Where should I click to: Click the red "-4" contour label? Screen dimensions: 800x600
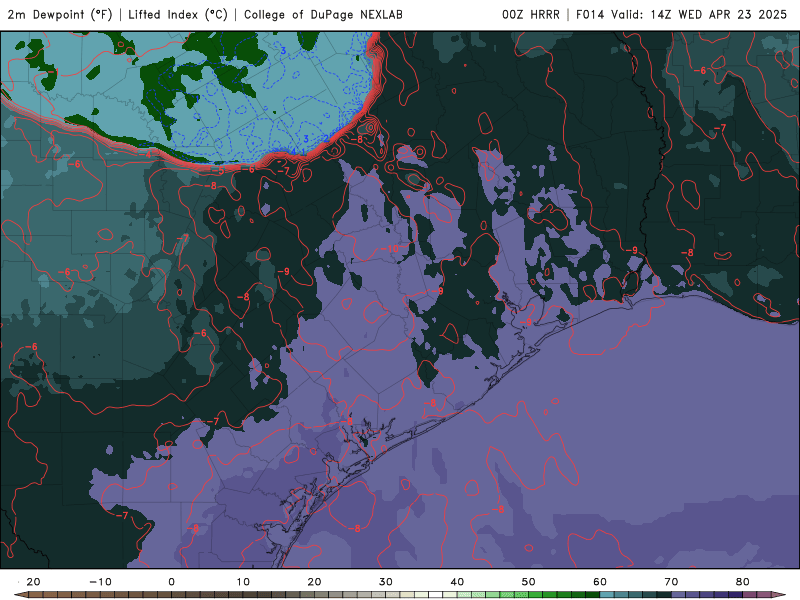[147, 154]
